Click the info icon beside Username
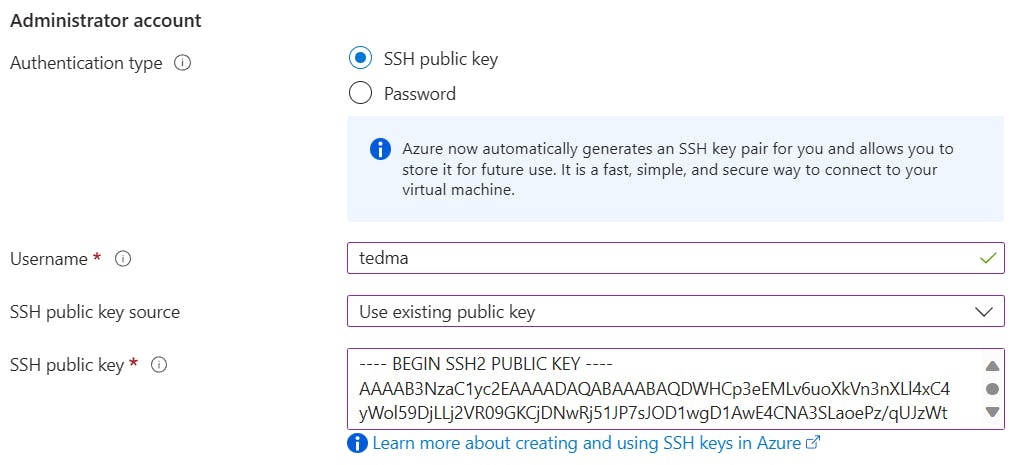The height and width of the screenshot is (465, 1020). [x=123, y=259]
